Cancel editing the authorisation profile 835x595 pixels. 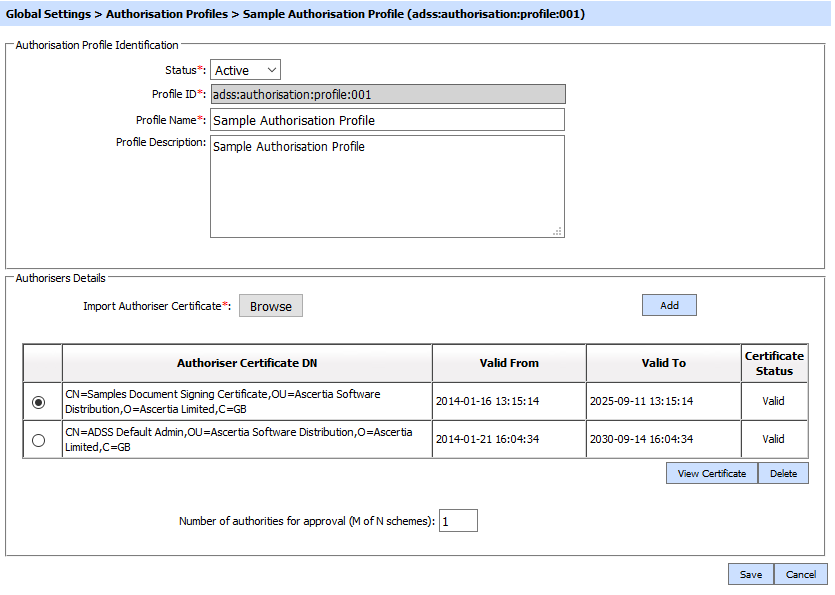click(801, 574)
